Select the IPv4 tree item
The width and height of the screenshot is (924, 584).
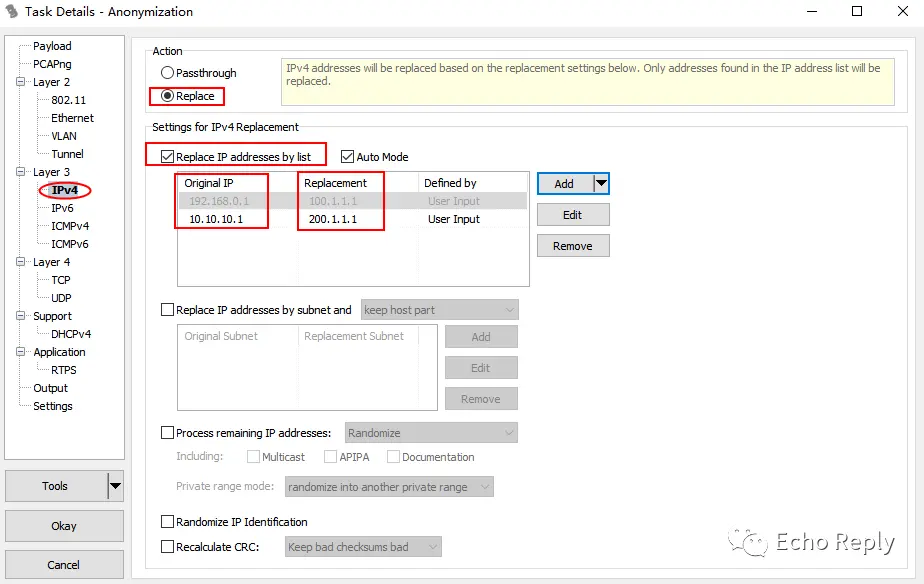pyautogui.click(x=65, y=190)
